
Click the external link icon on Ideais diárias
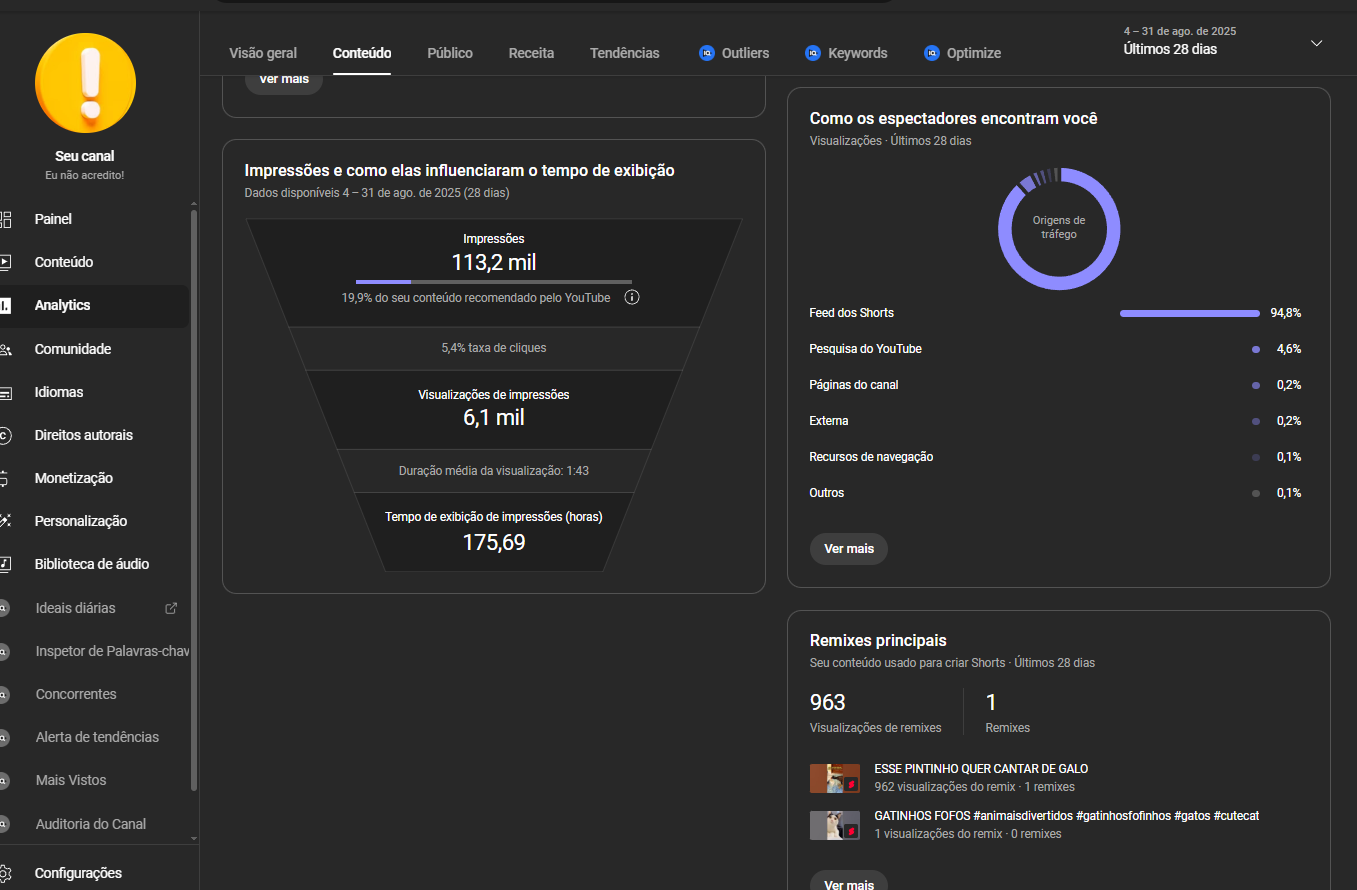[171, 608]
